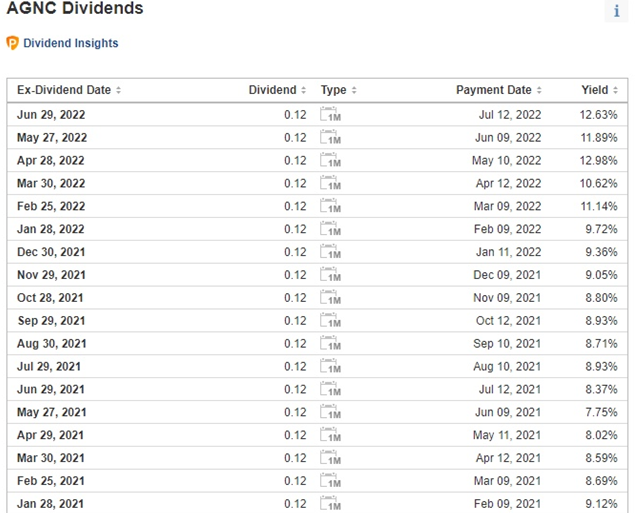
Task: Select payment date Jan 11, 2022
Action: 508,252
